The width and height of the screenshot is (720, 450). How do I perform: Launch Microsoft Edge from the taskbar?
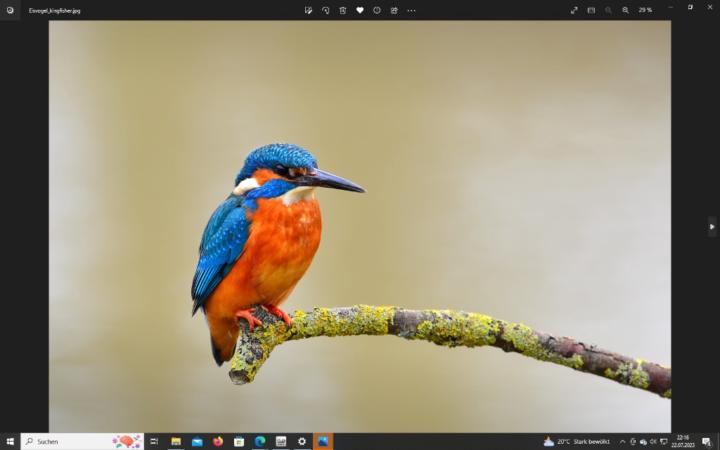pos(260,441)
